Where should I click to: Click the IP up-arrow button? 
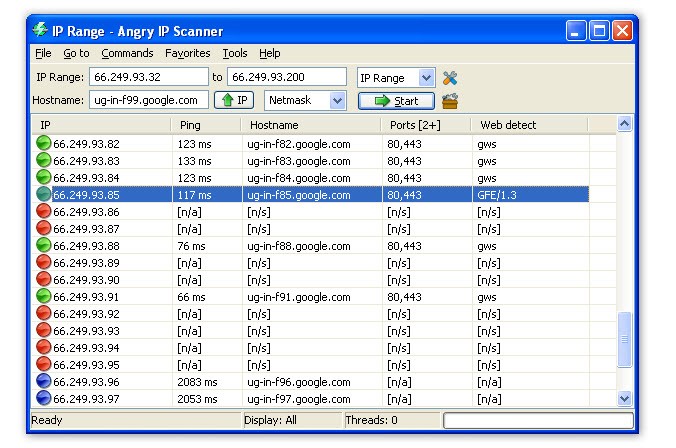point(234,100)
